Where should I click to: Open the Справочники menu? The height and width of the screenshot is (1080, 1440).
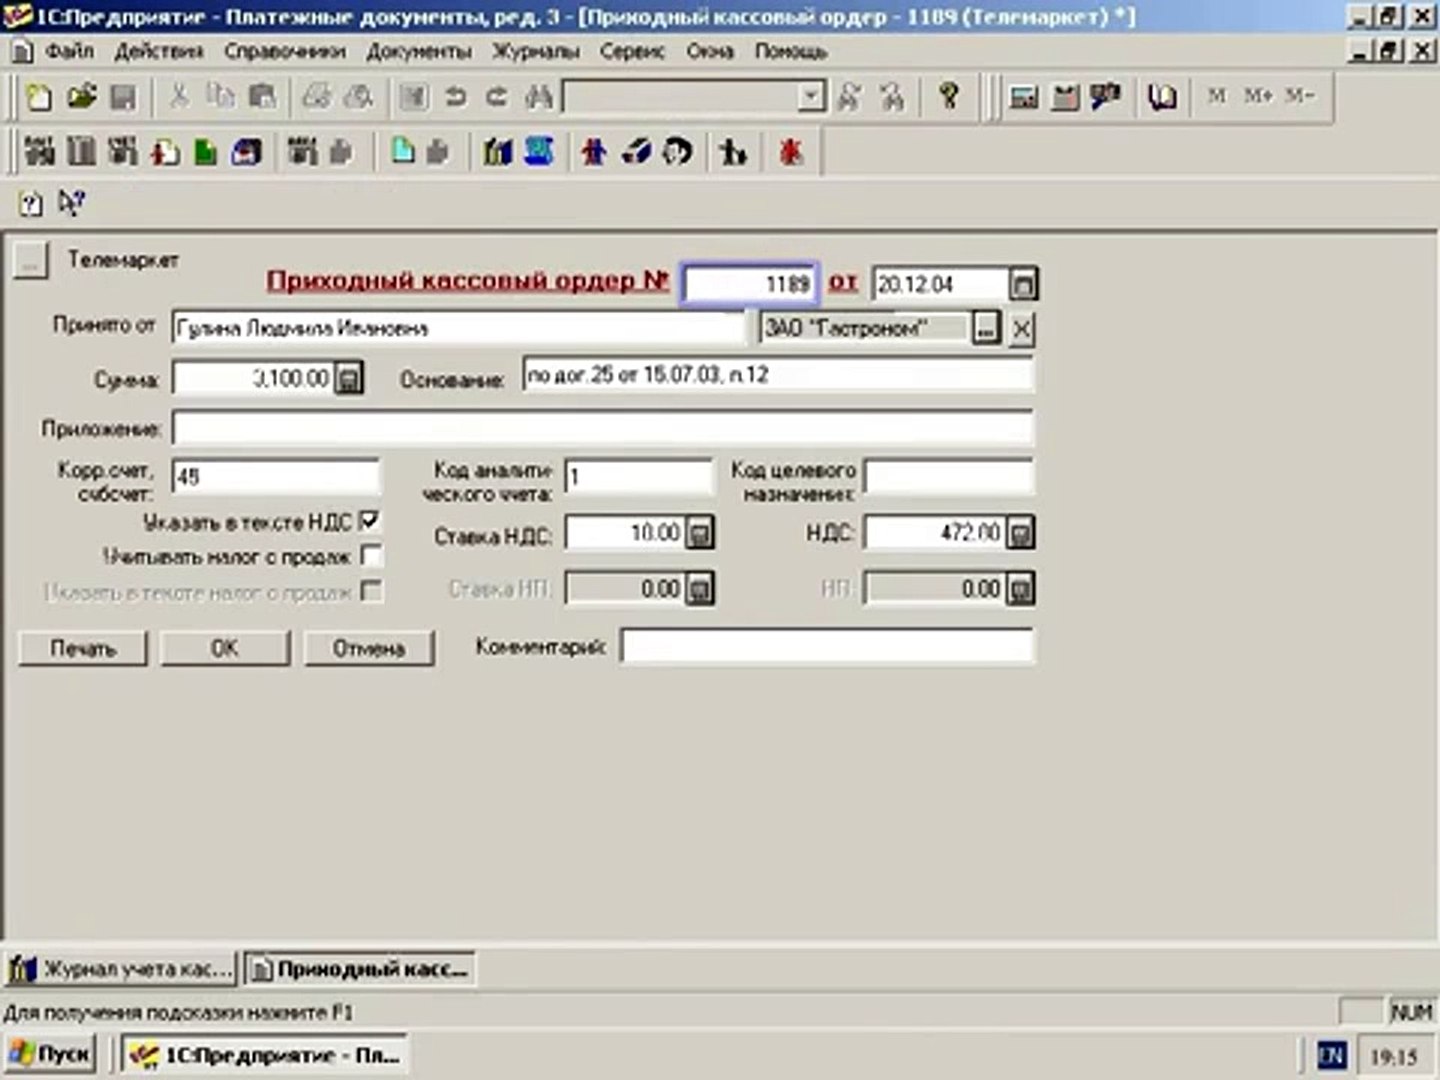(x=284, y=51)
